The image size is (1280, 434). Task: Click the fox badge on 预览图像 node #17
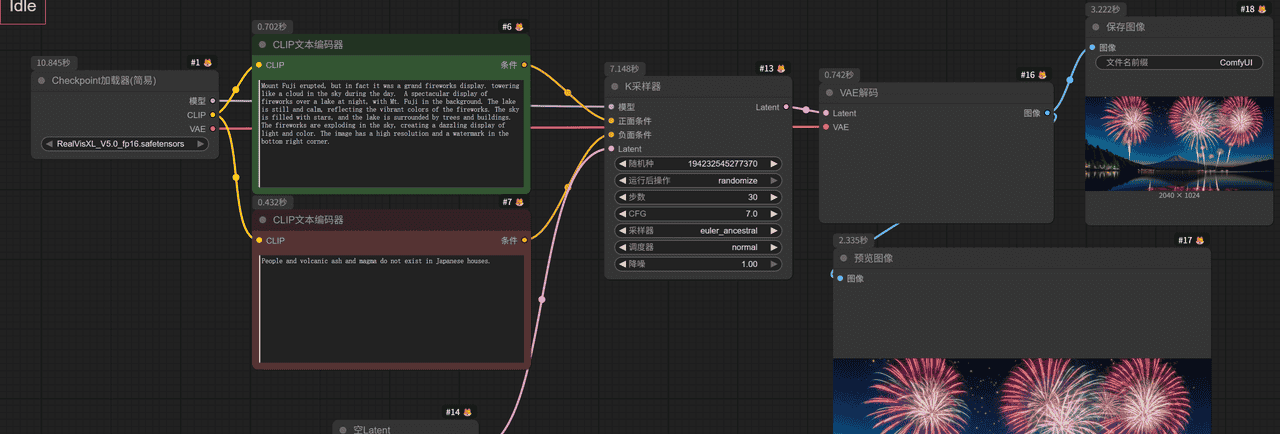[x=1199, y=241]
